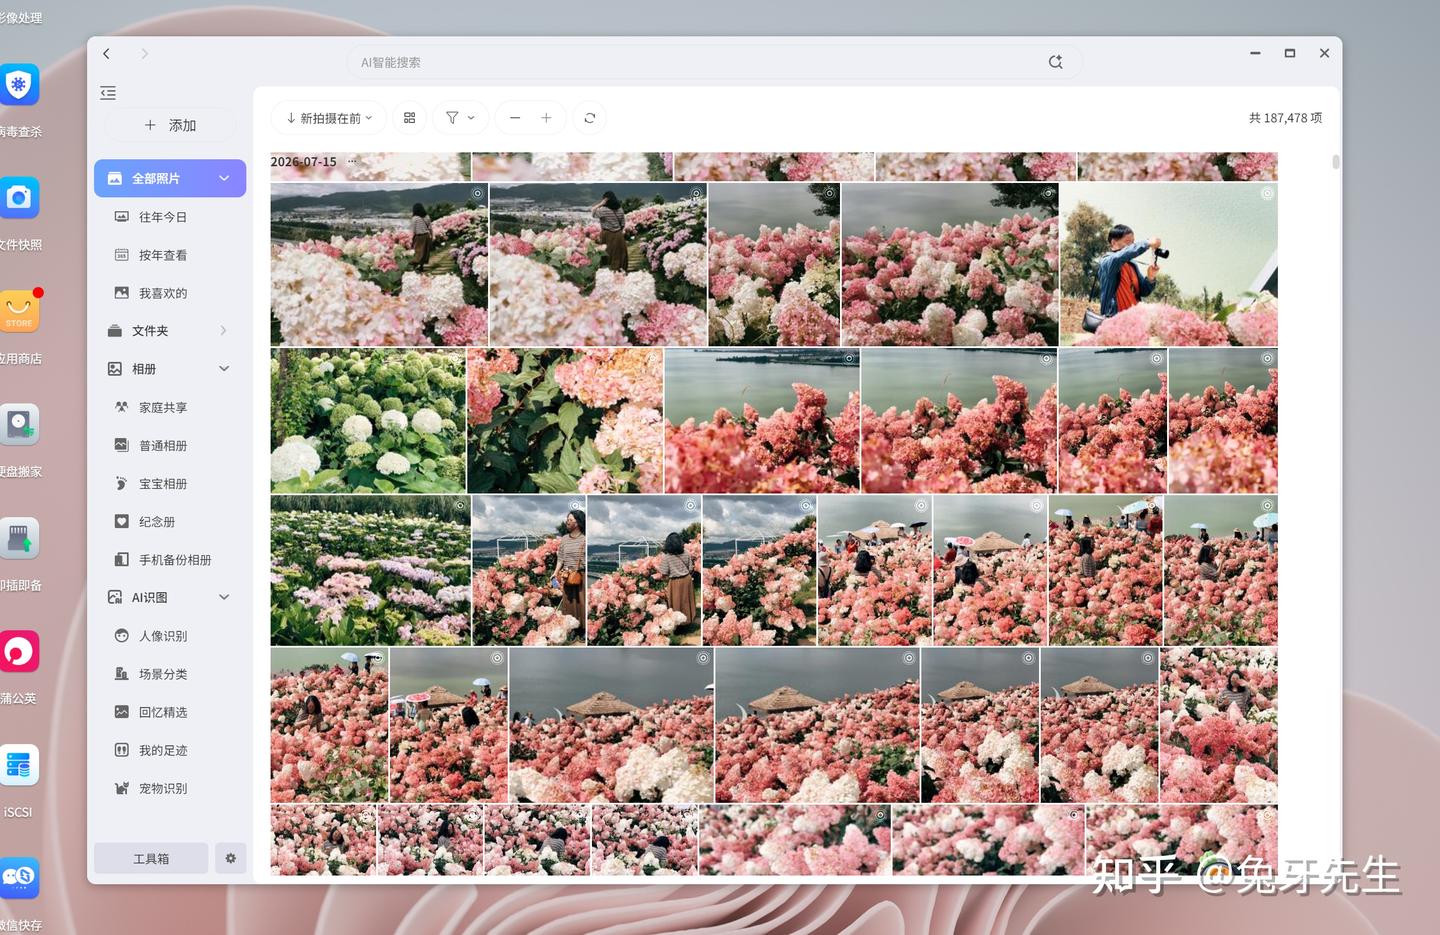The width and height of the screenshot is (1440, 935).
Task: Refresh the photo list
Action: coord(590,118)
